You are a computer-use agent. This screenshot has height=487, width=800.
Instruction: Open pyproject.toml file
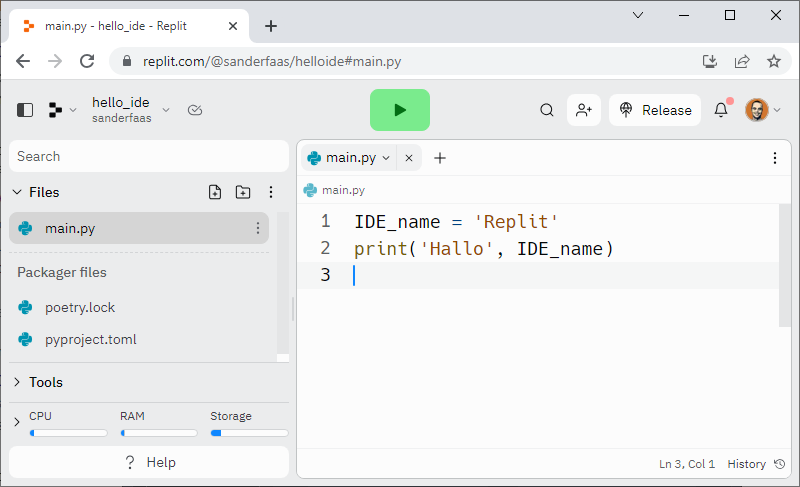(90, 340)
